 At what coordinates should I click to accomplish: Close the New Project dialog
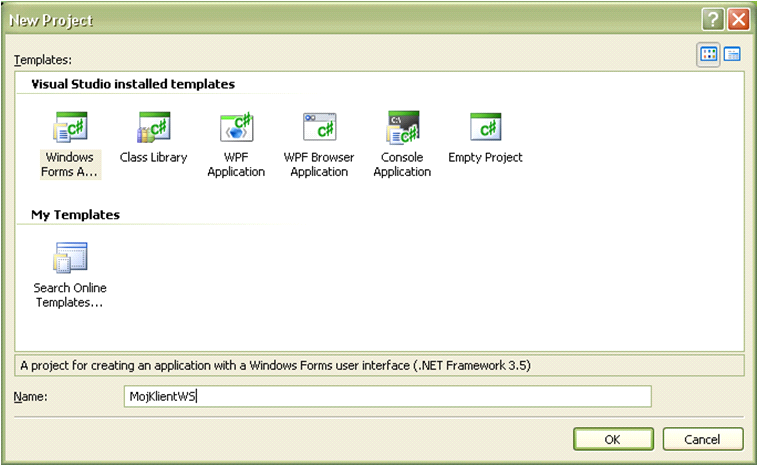click(739, 20)
